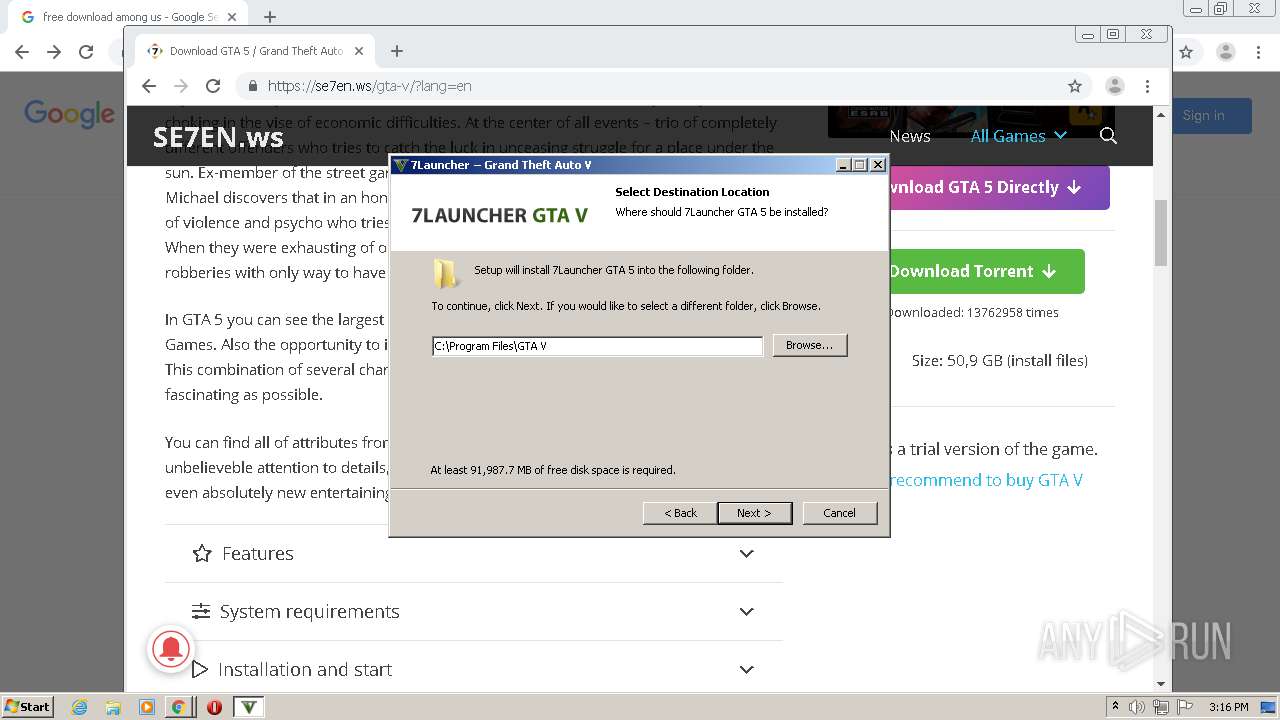Open the red Opera taskbar icon
1280x720 pixels.
point(214,707)
